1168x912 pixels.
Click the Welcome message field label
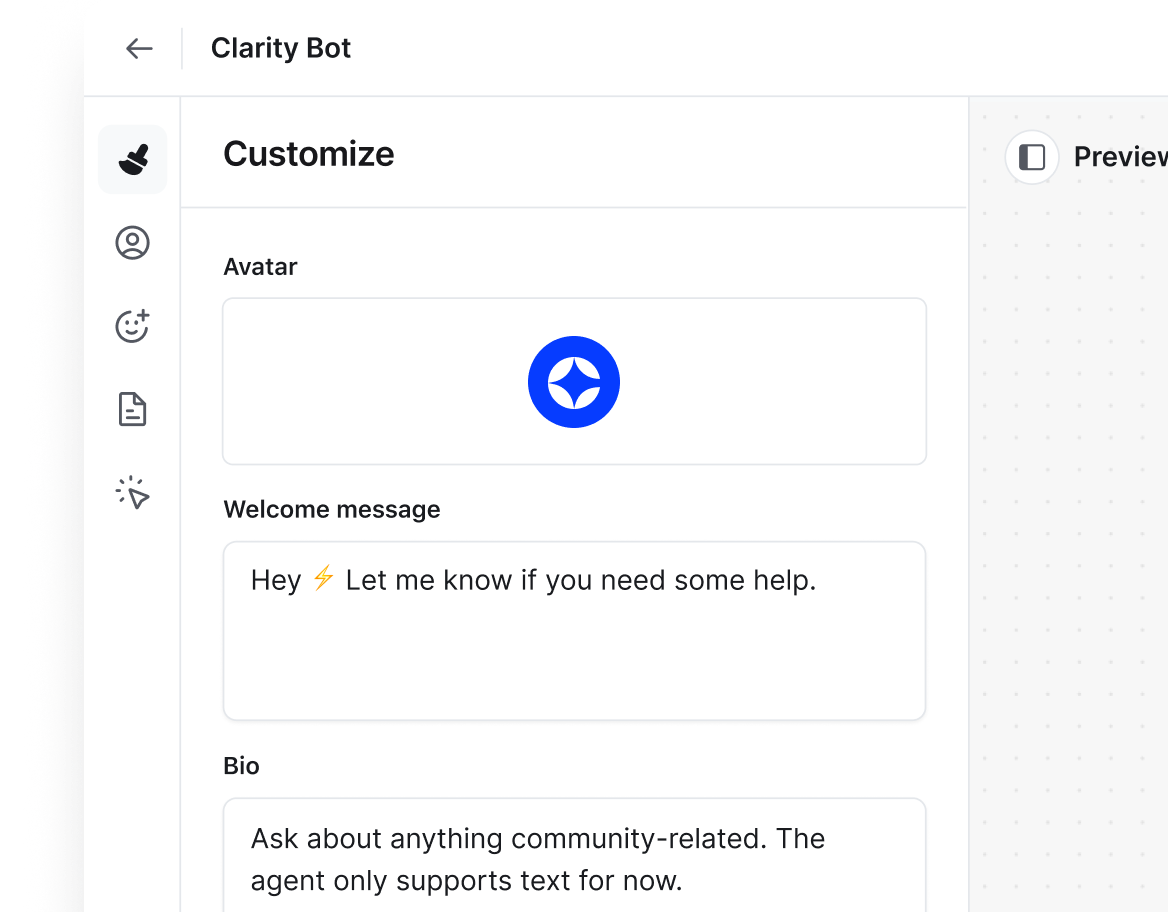pos(332,509)
